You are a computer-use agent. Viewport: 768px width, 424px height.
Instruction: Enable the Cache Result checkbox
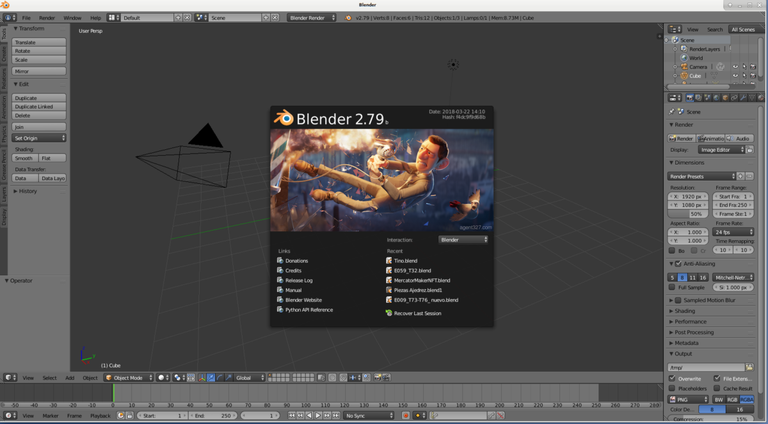tap(717, 388)
